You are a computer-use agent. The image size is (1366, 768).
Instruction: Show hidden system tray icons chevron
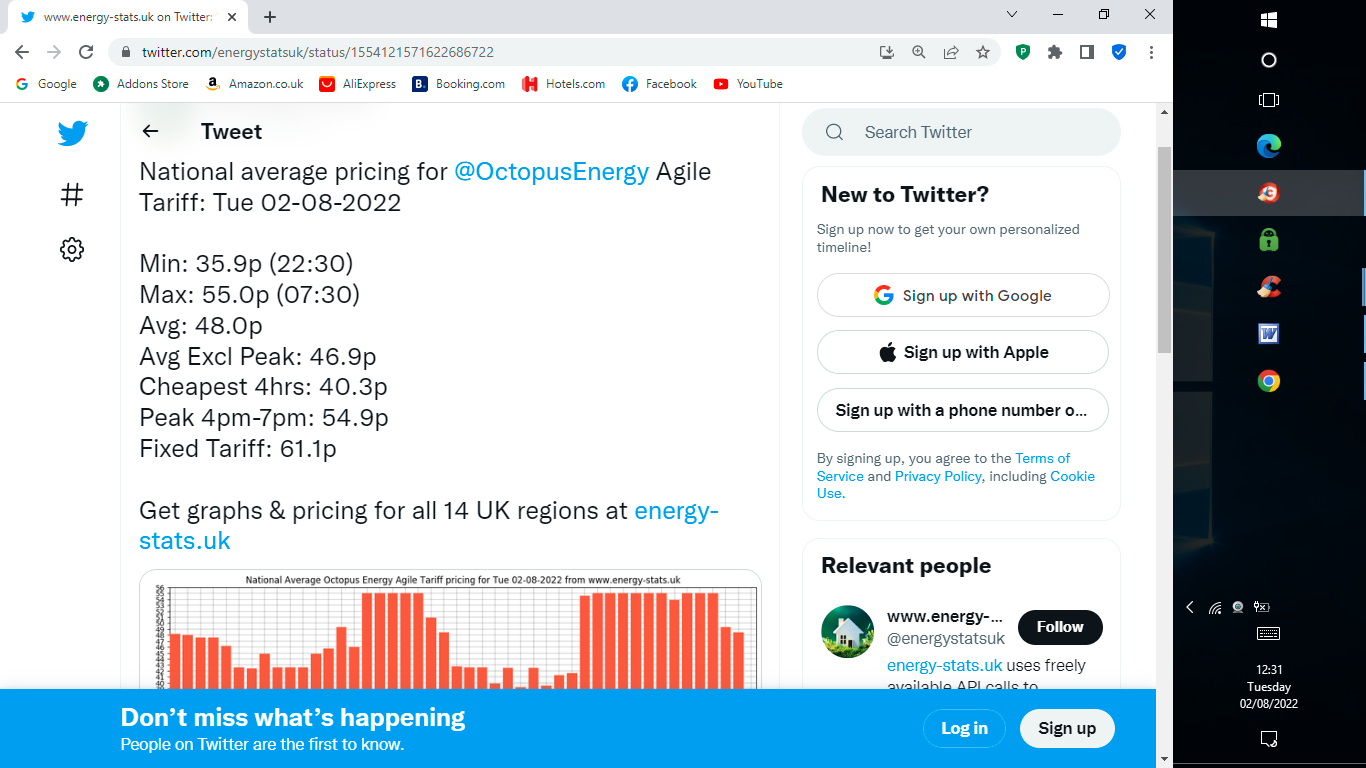[x=1190, y=607]
